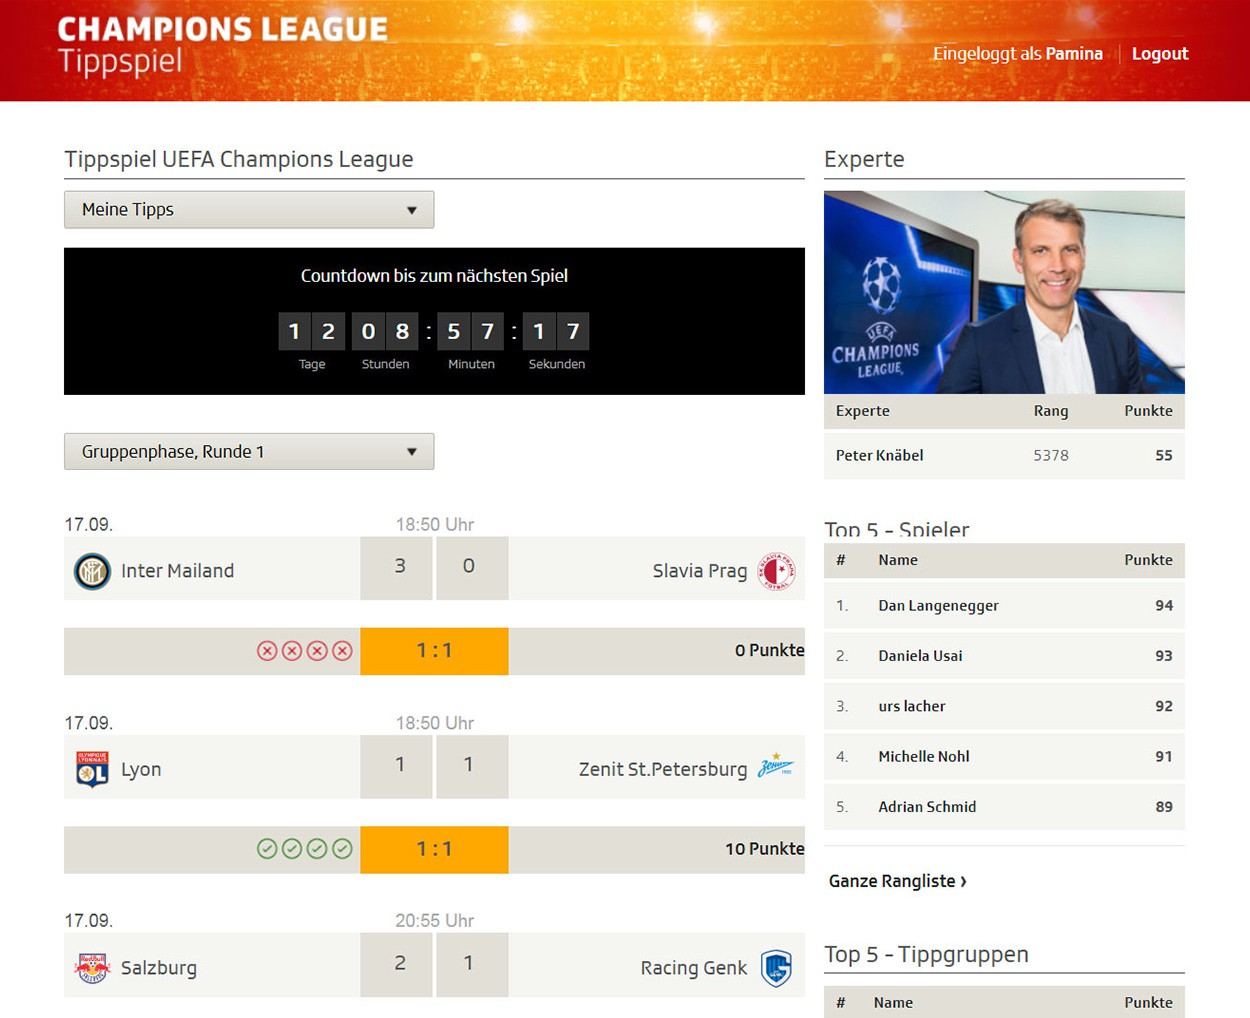
Task: Click the Slavia Prag club crest
Action: pos(776,570)
